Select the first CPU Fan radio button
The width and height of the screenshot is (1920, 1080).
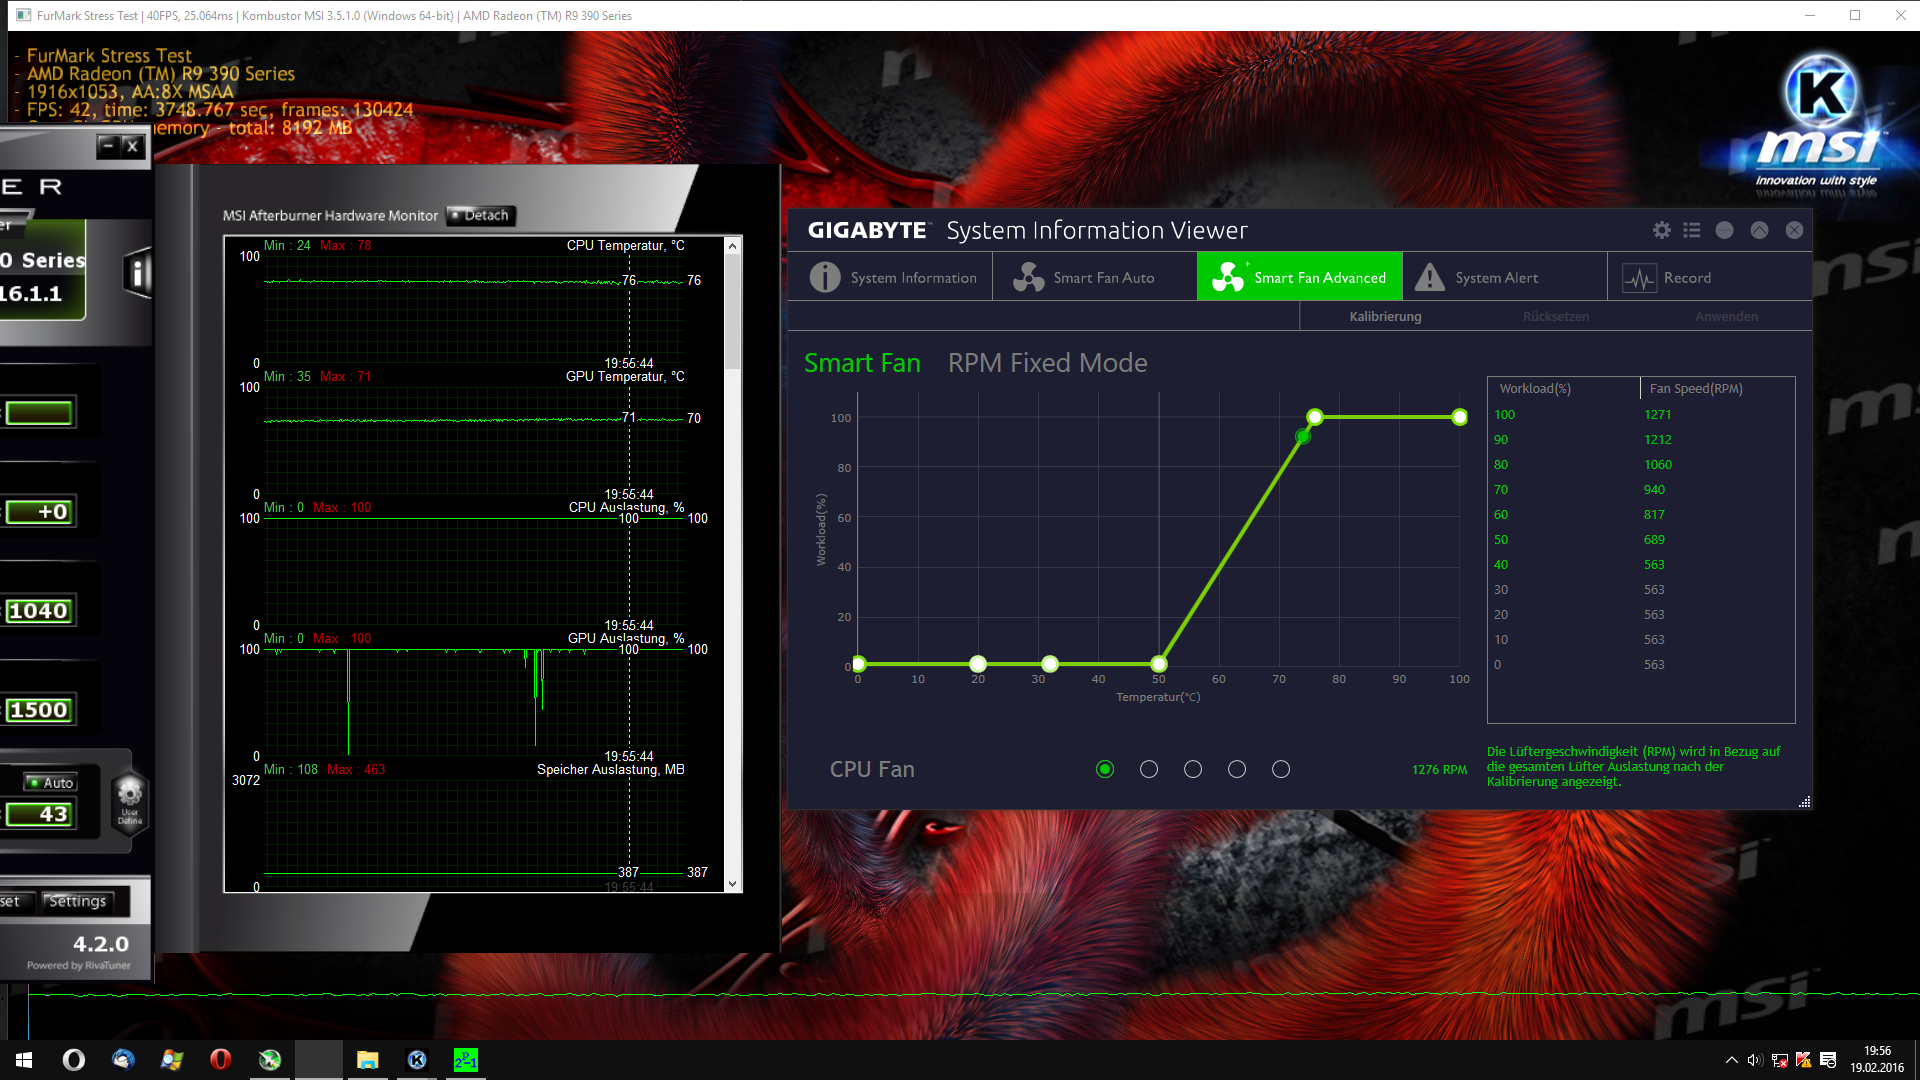tap(1105, 769)
